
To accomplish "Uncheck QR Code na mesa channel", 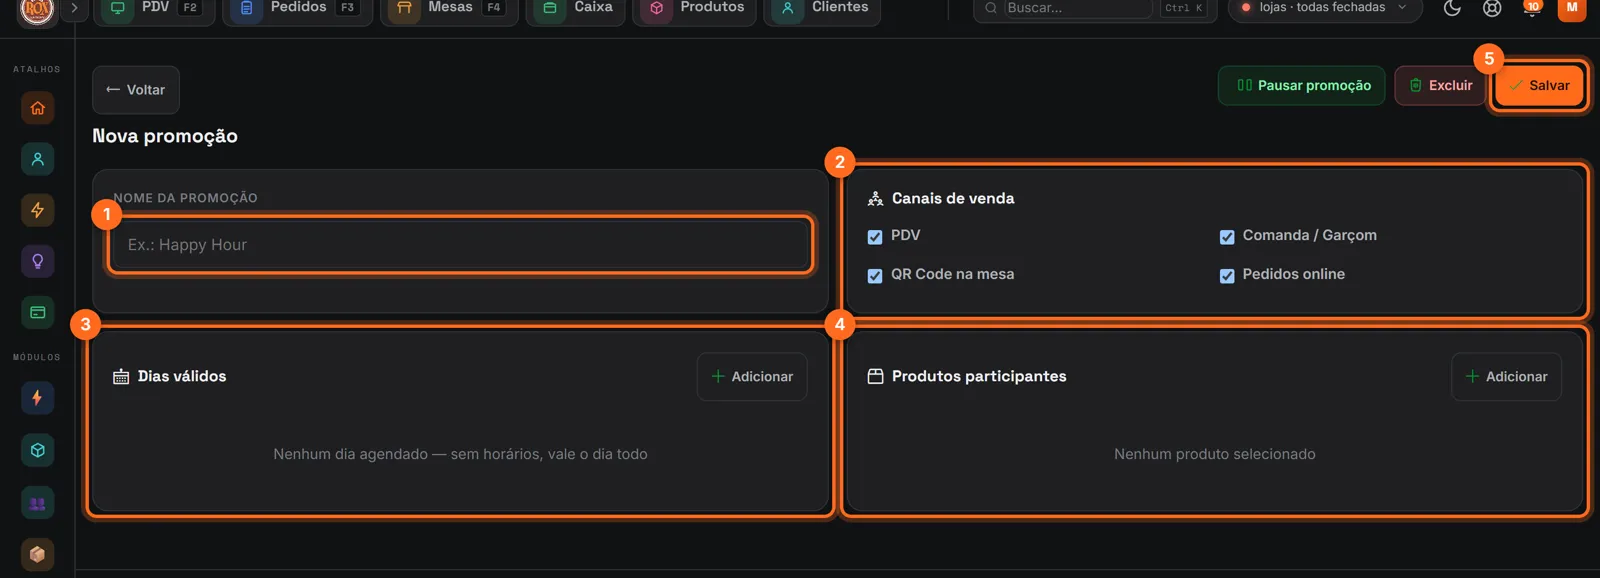I will click(x=875, y=276).
